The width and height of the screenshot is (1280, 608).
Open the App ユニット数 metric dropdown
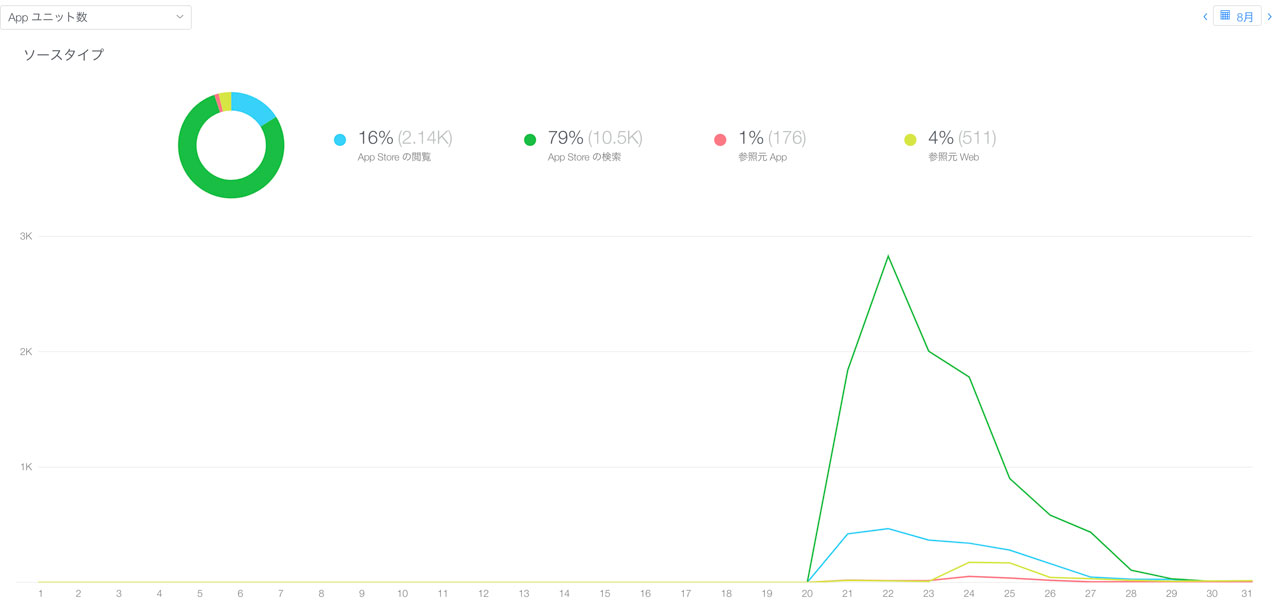click(96, 17)
